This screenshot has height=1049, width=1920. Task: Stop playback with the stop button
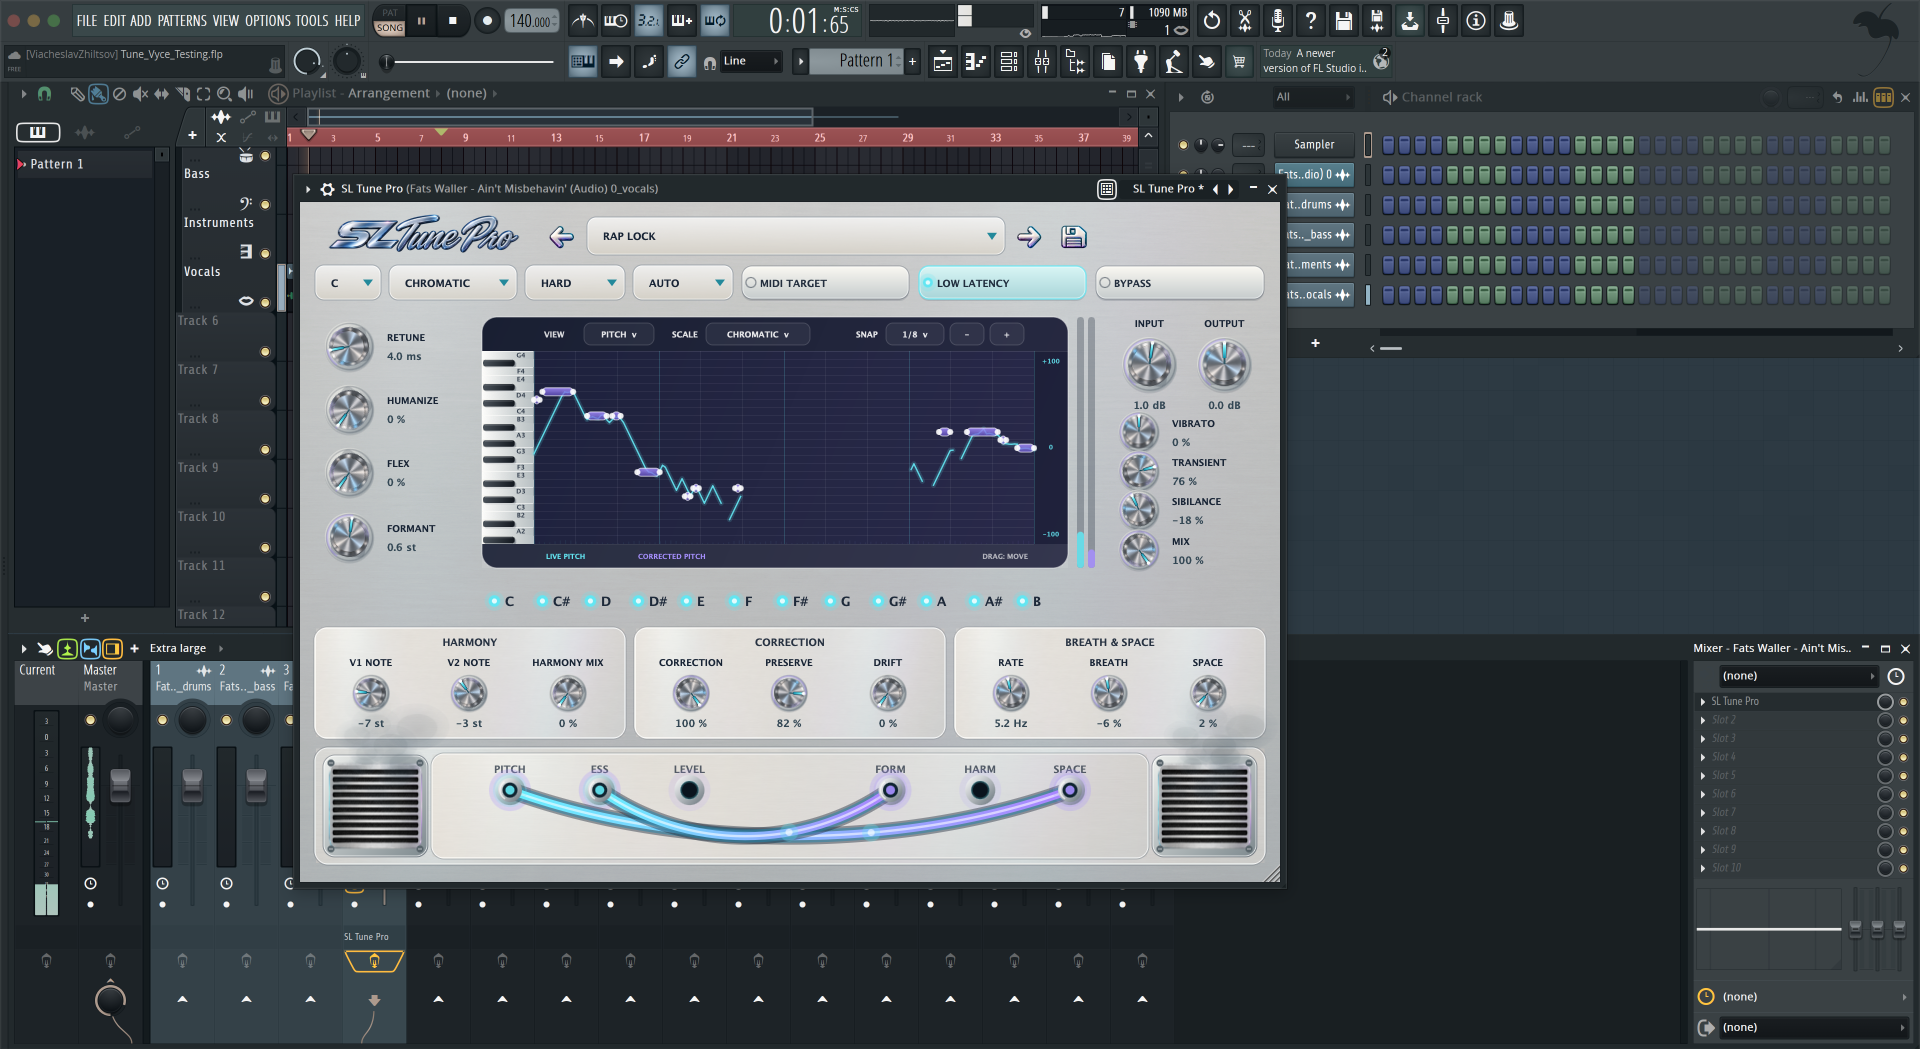point(453,20)
